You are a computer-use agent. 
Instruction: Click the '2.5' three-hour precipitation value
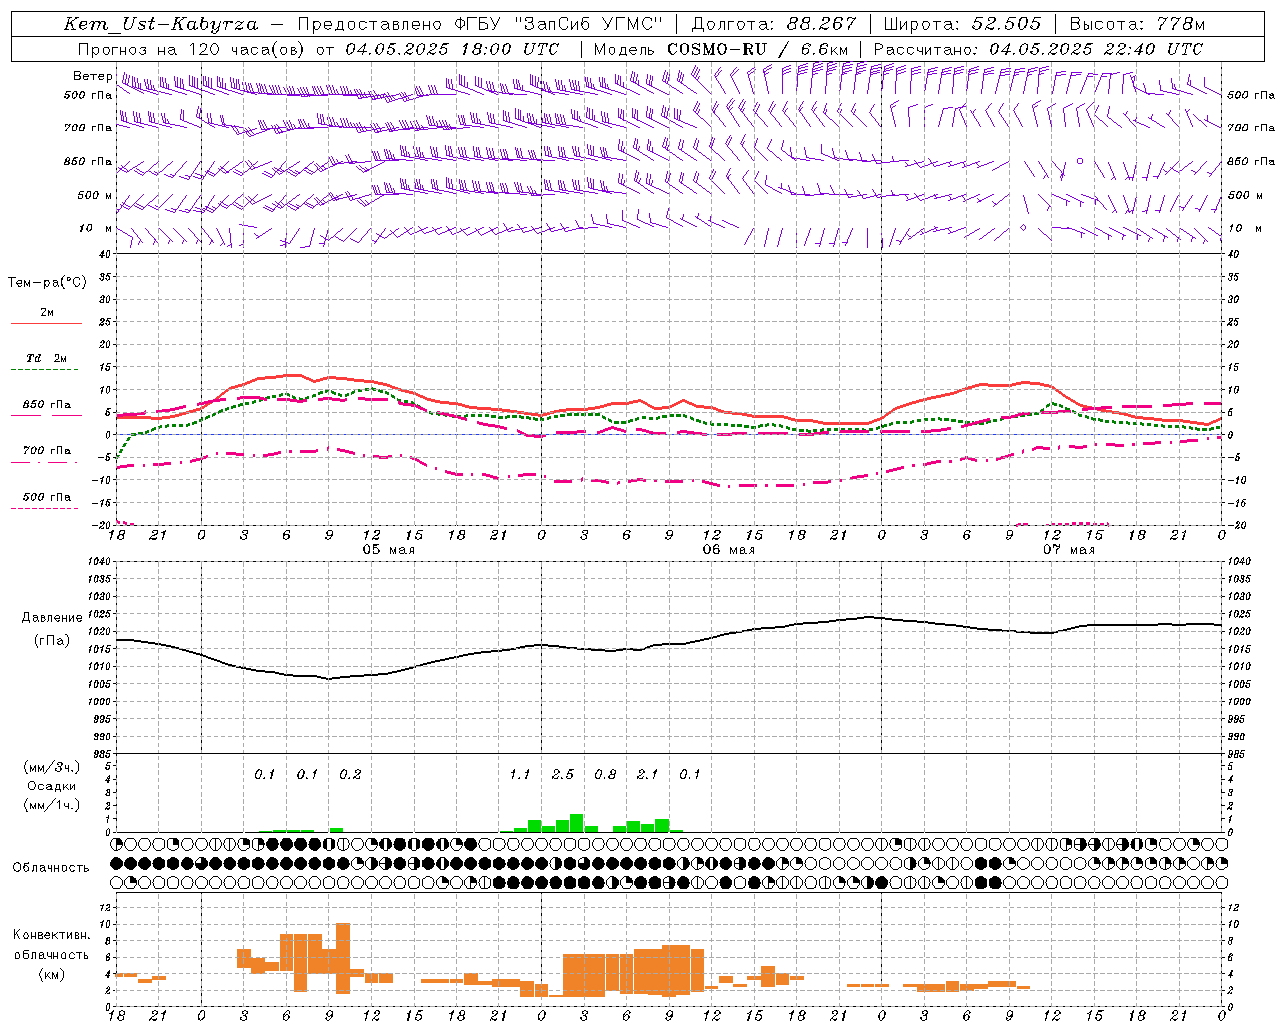point(563,775)
